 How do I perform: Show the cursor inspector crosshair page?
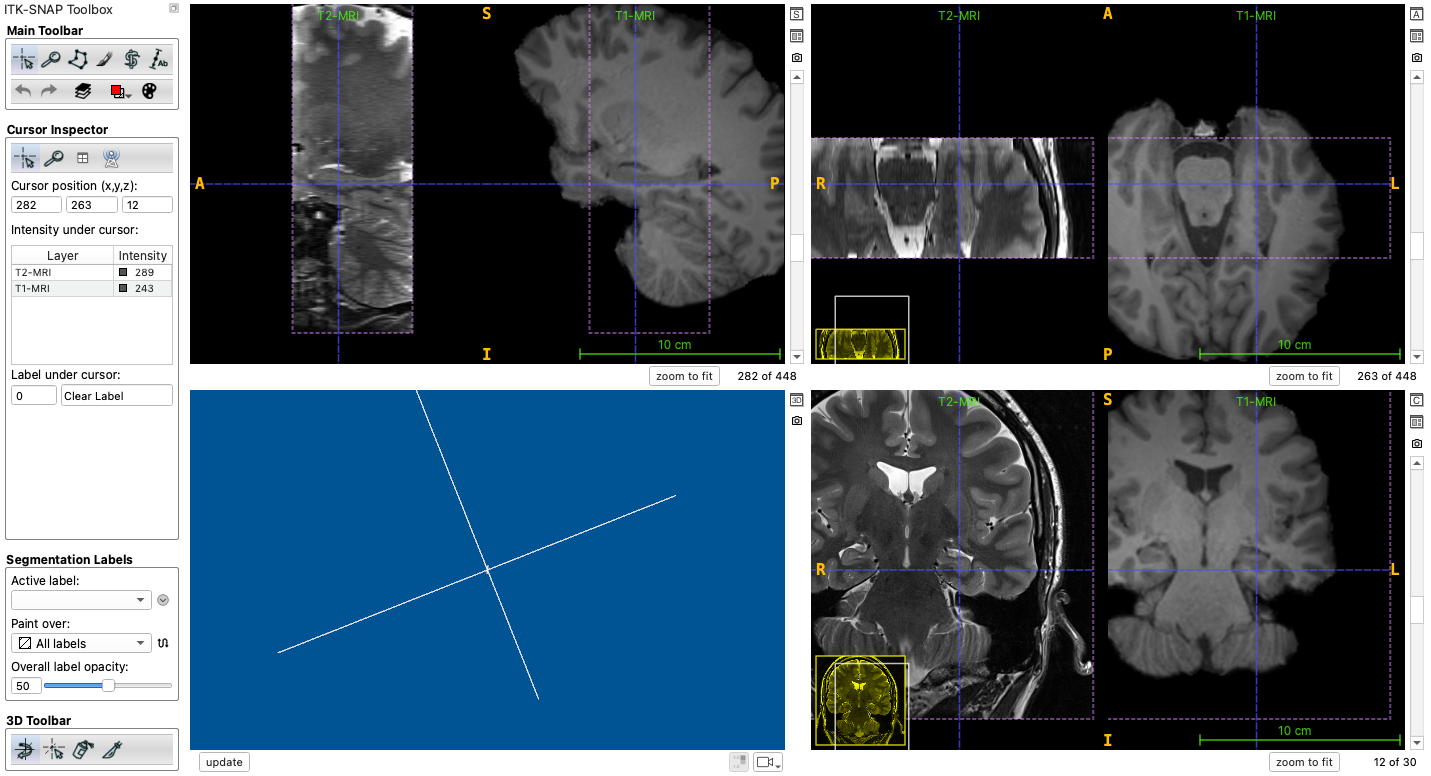(25, 158)
